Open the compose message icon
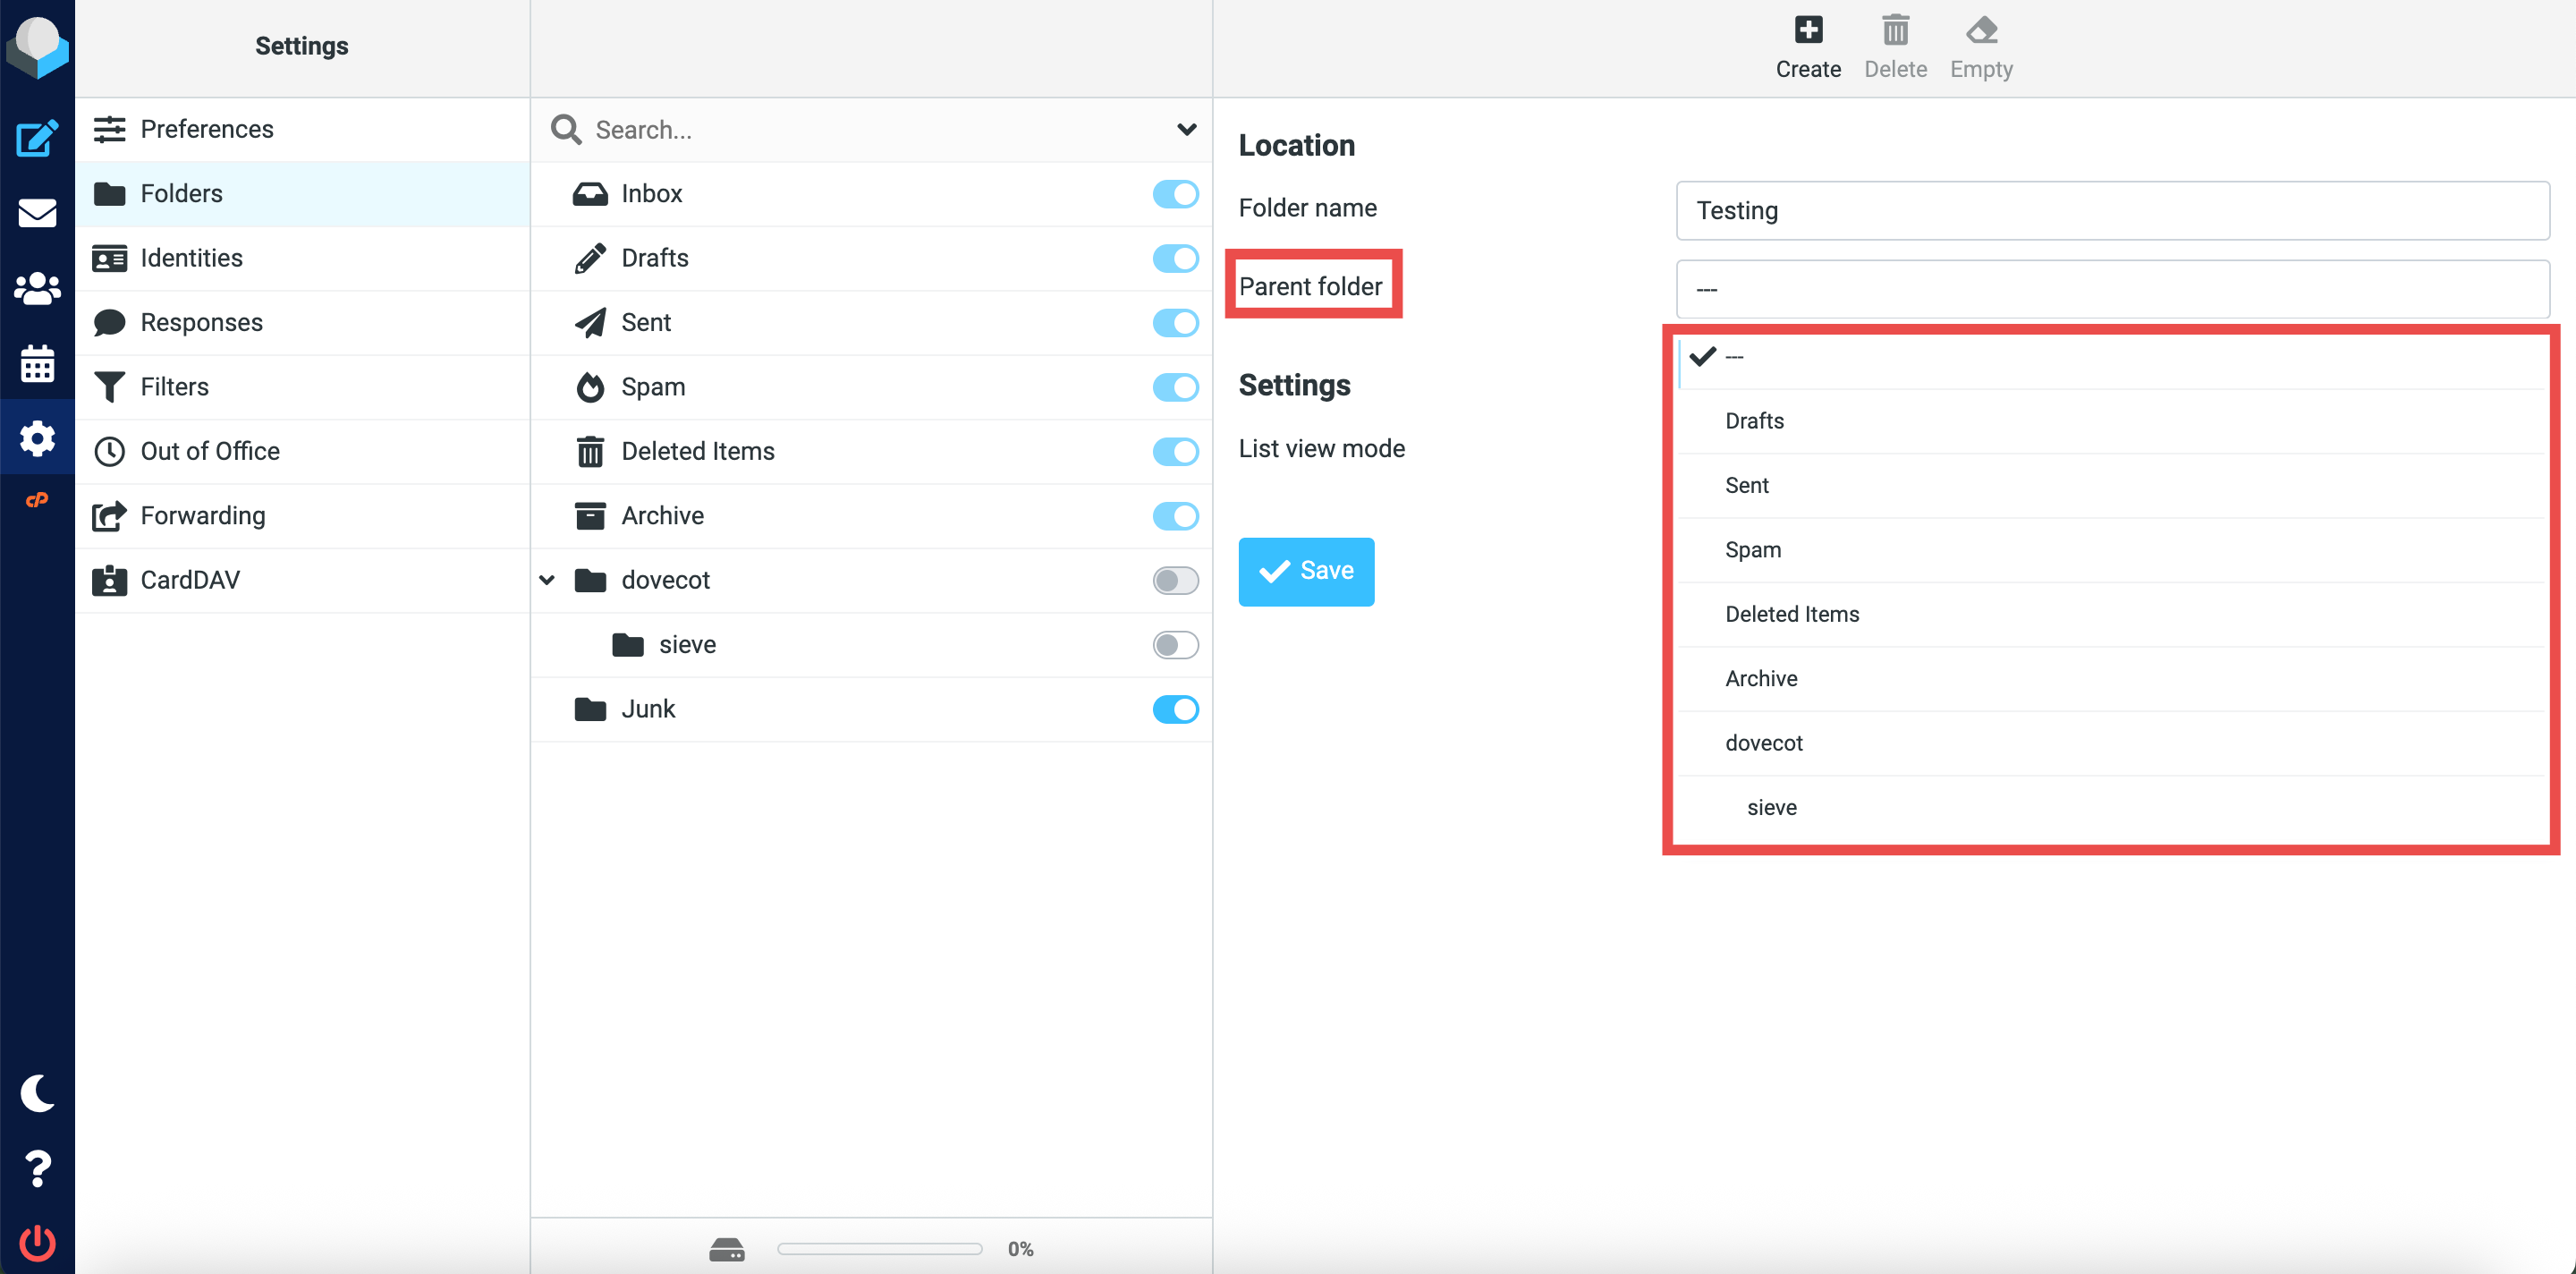2576x1274 pixels. tap(37, 138)
